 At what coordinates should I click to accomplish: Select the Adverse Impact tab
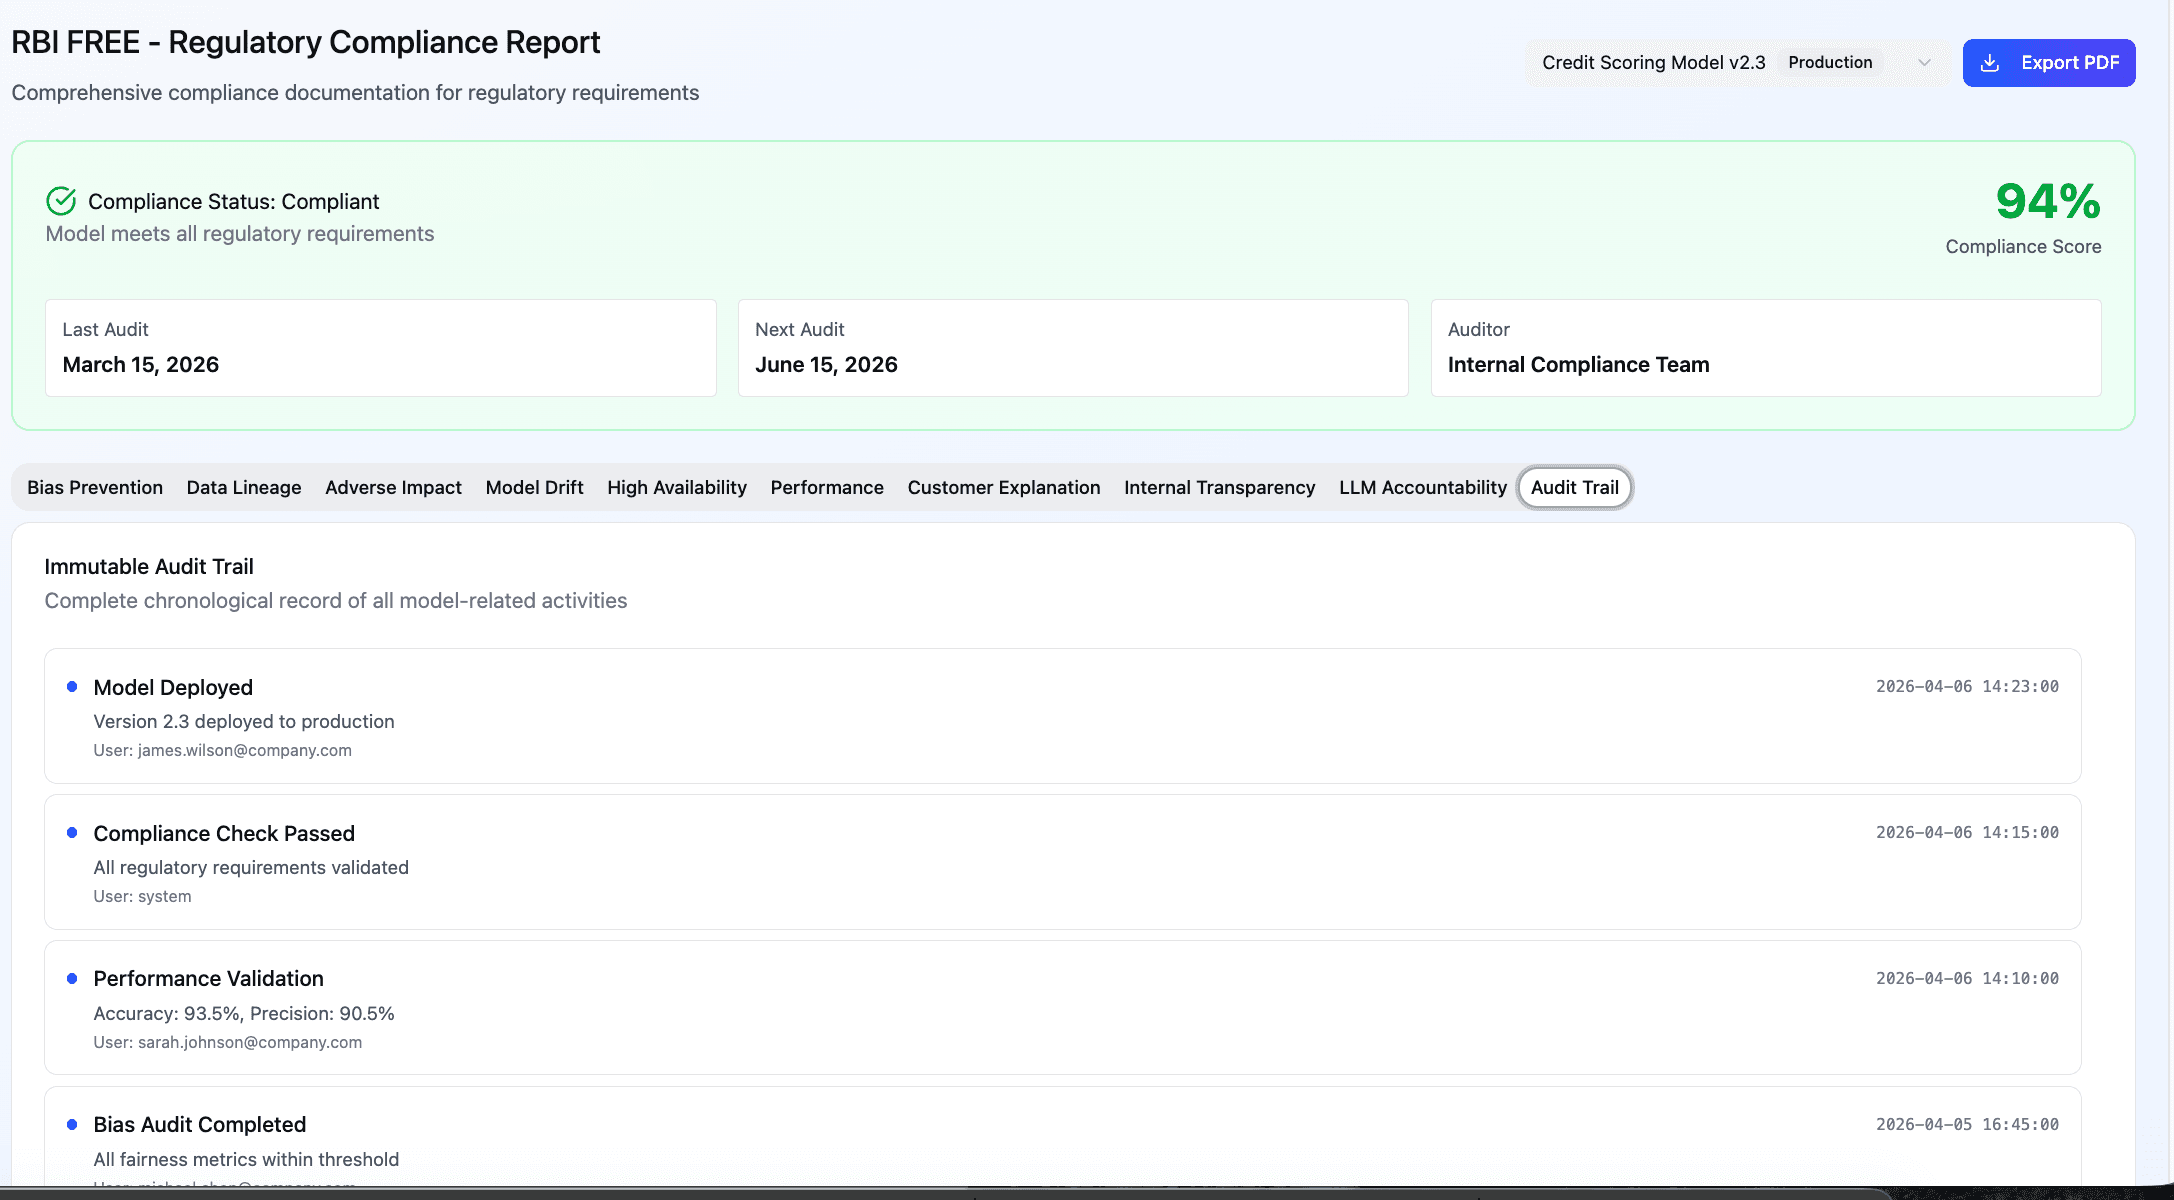pyautogui.click(x=393, y=487)
